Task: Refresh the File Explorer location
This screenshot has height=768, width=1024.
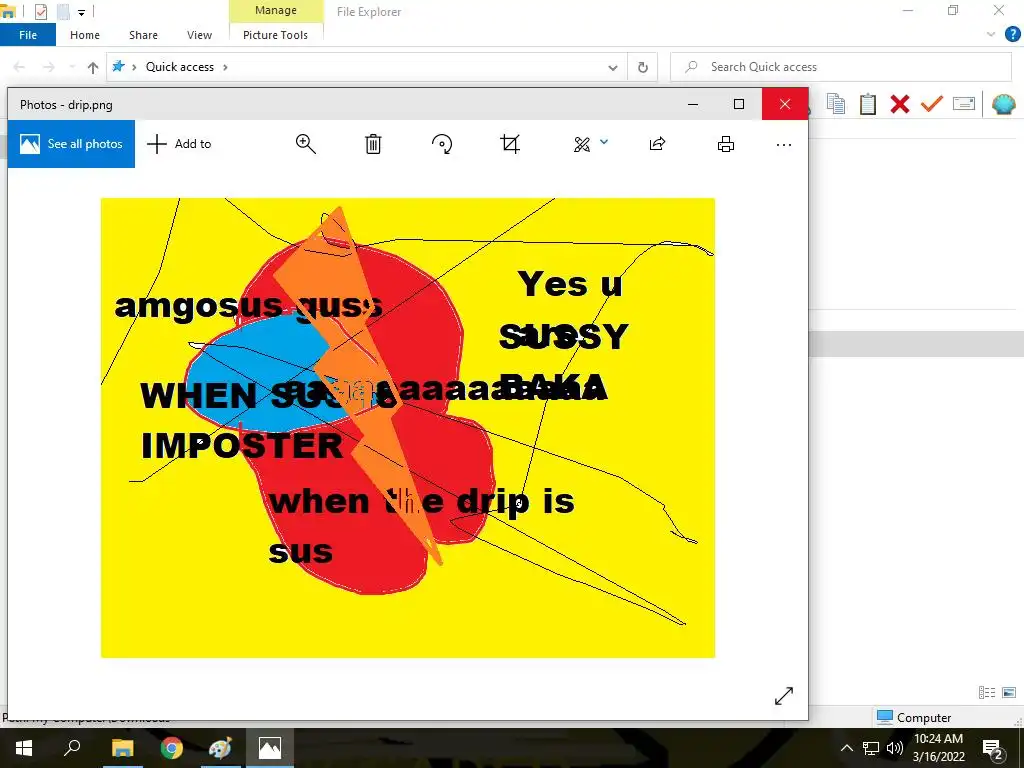Action: (643, 67)
